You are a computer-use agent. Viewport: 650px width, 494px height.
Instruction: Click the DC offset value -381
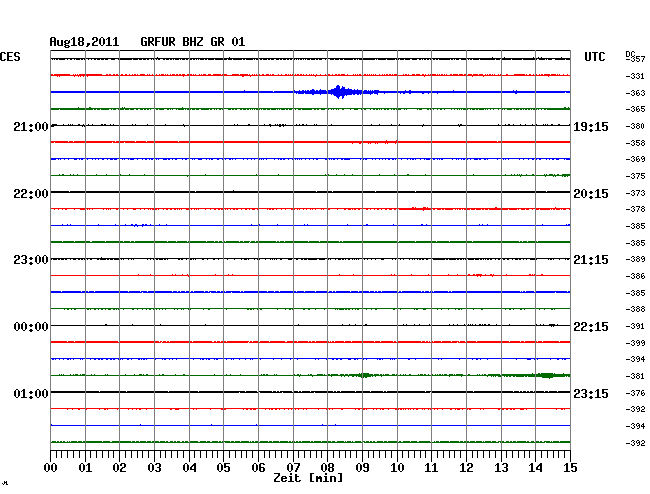[x=635, y=376]
